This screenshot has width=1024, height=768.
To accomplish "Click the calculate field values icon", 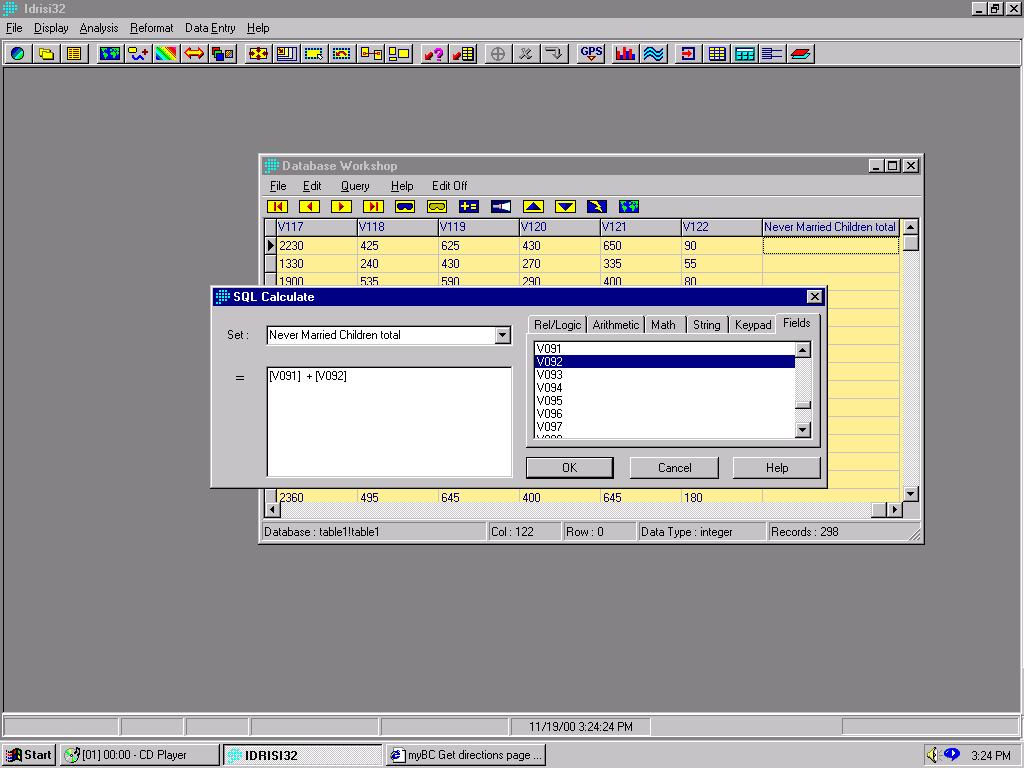I will (469, 206).
